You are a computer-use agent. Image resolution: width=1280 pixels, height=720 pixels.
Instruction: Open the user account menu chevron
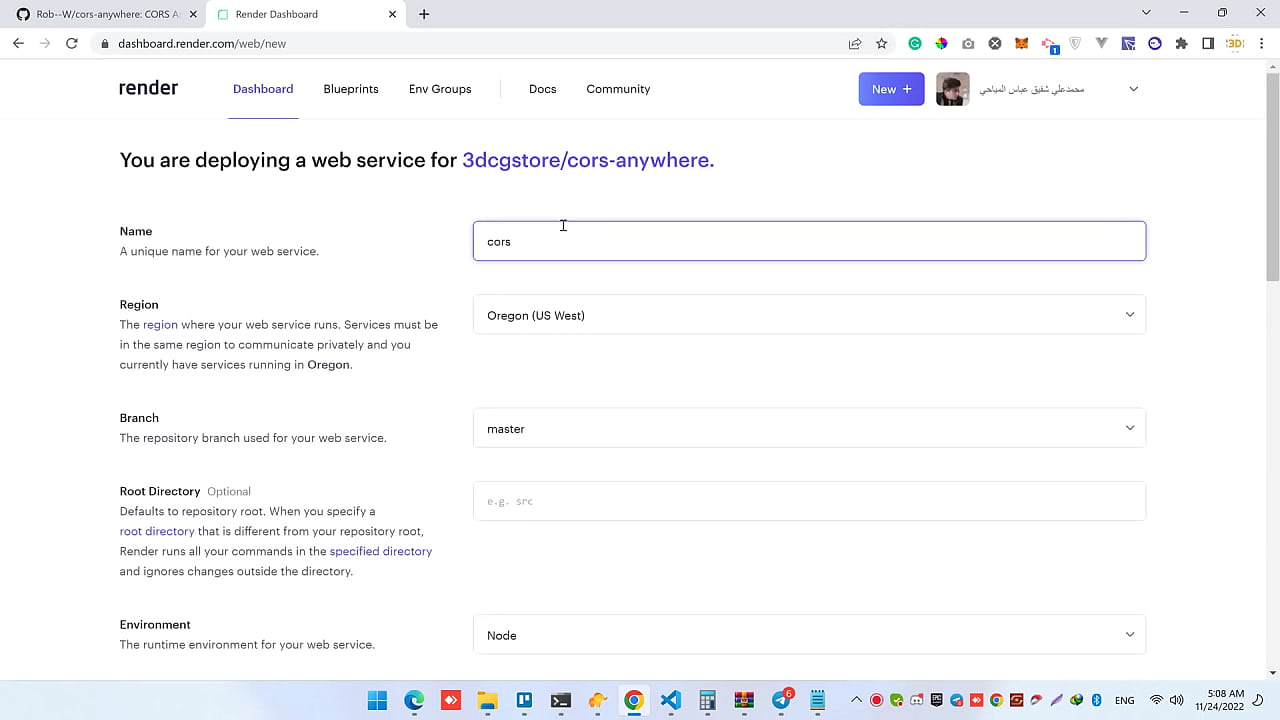pos(1133,89)
